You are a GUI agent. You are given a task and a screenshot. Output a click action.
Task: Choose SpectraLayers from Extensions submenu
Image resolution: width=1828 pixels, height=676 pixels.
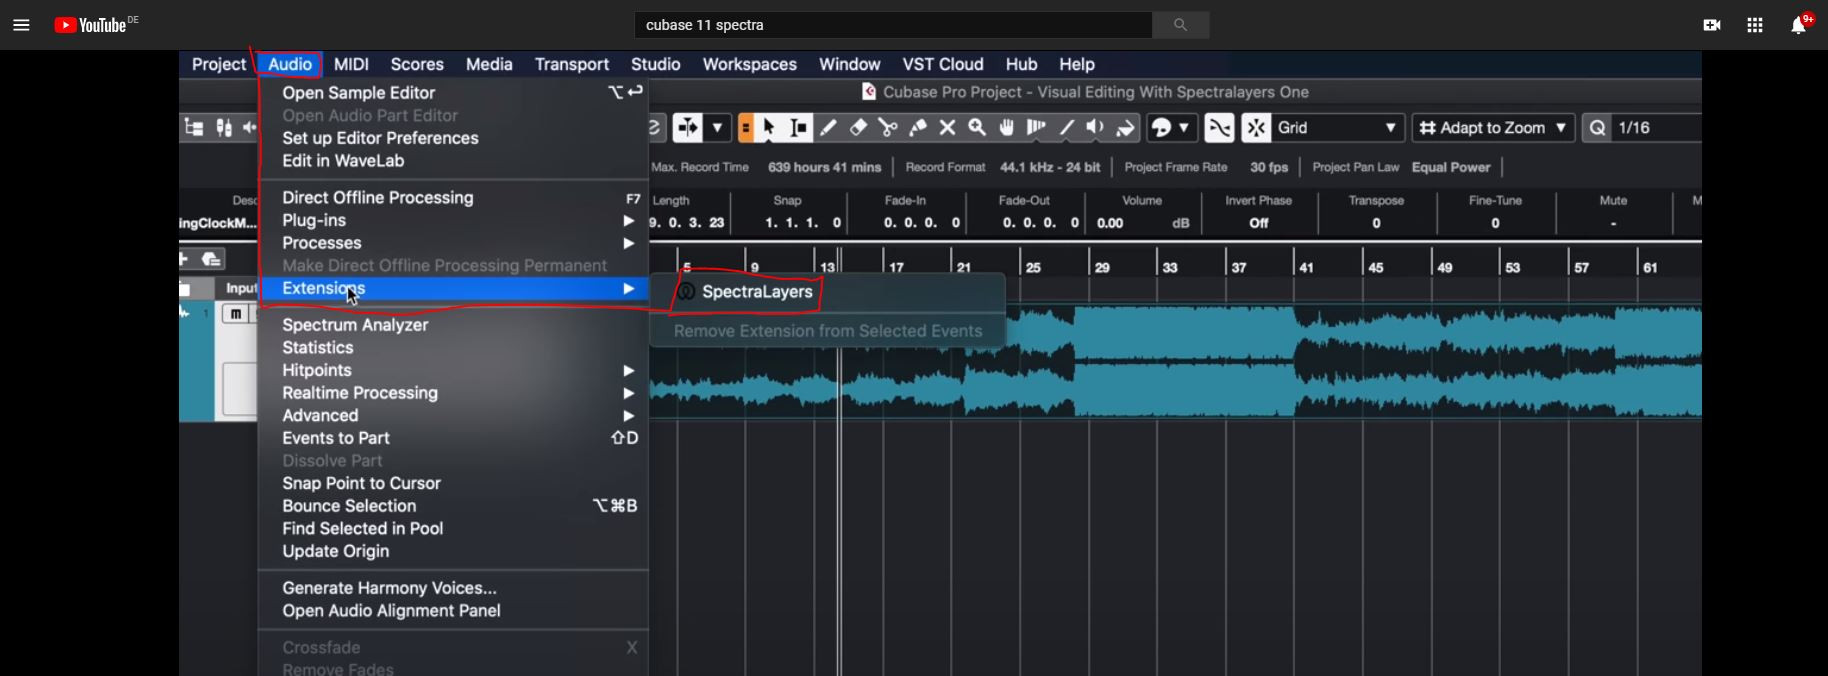point(757,292)
